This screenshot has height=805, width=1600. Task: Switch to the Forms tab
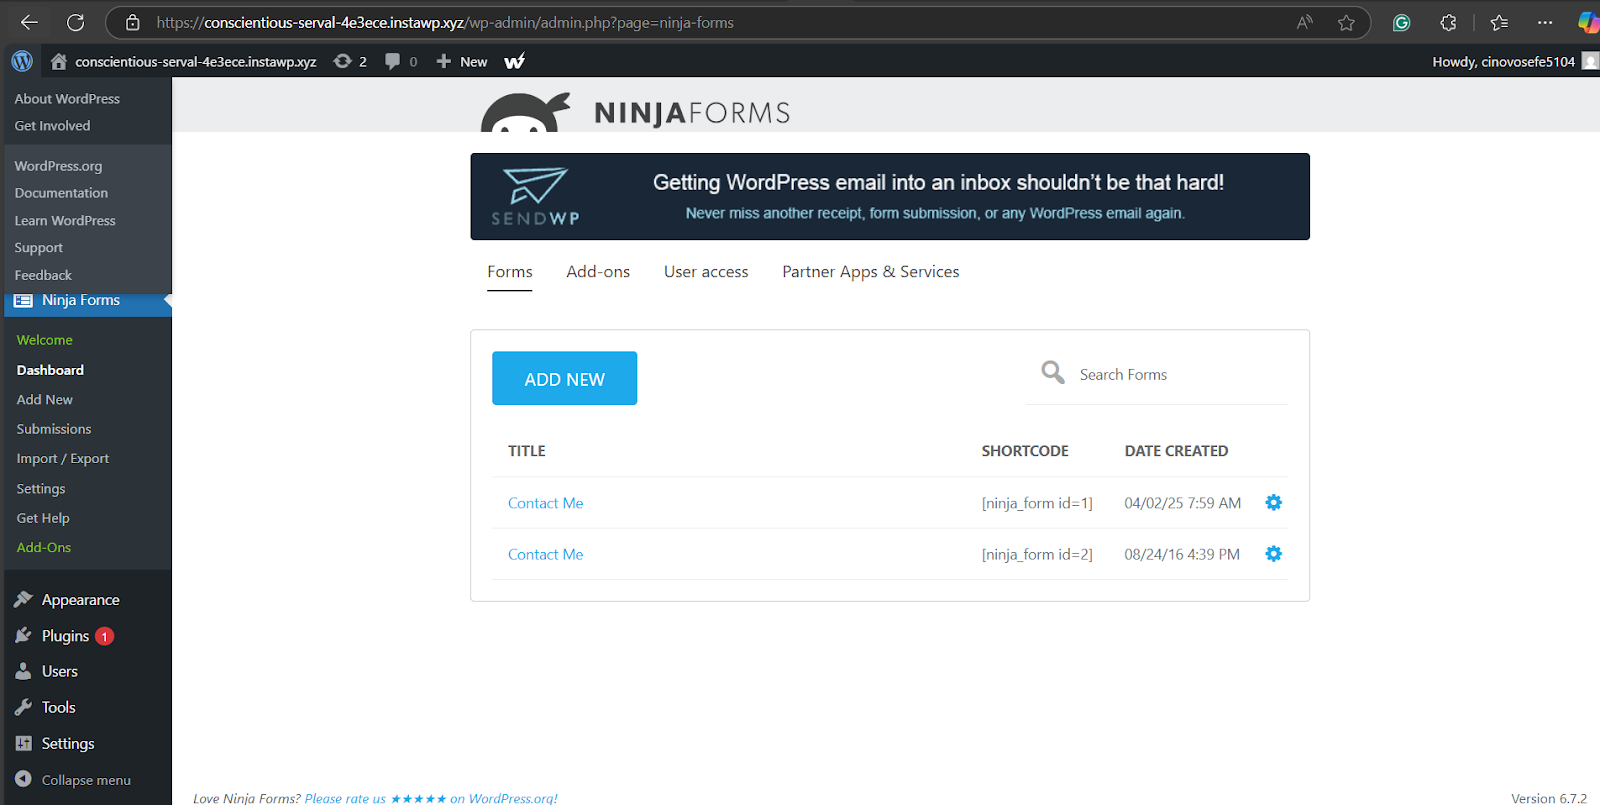click(x=510, y=272)
